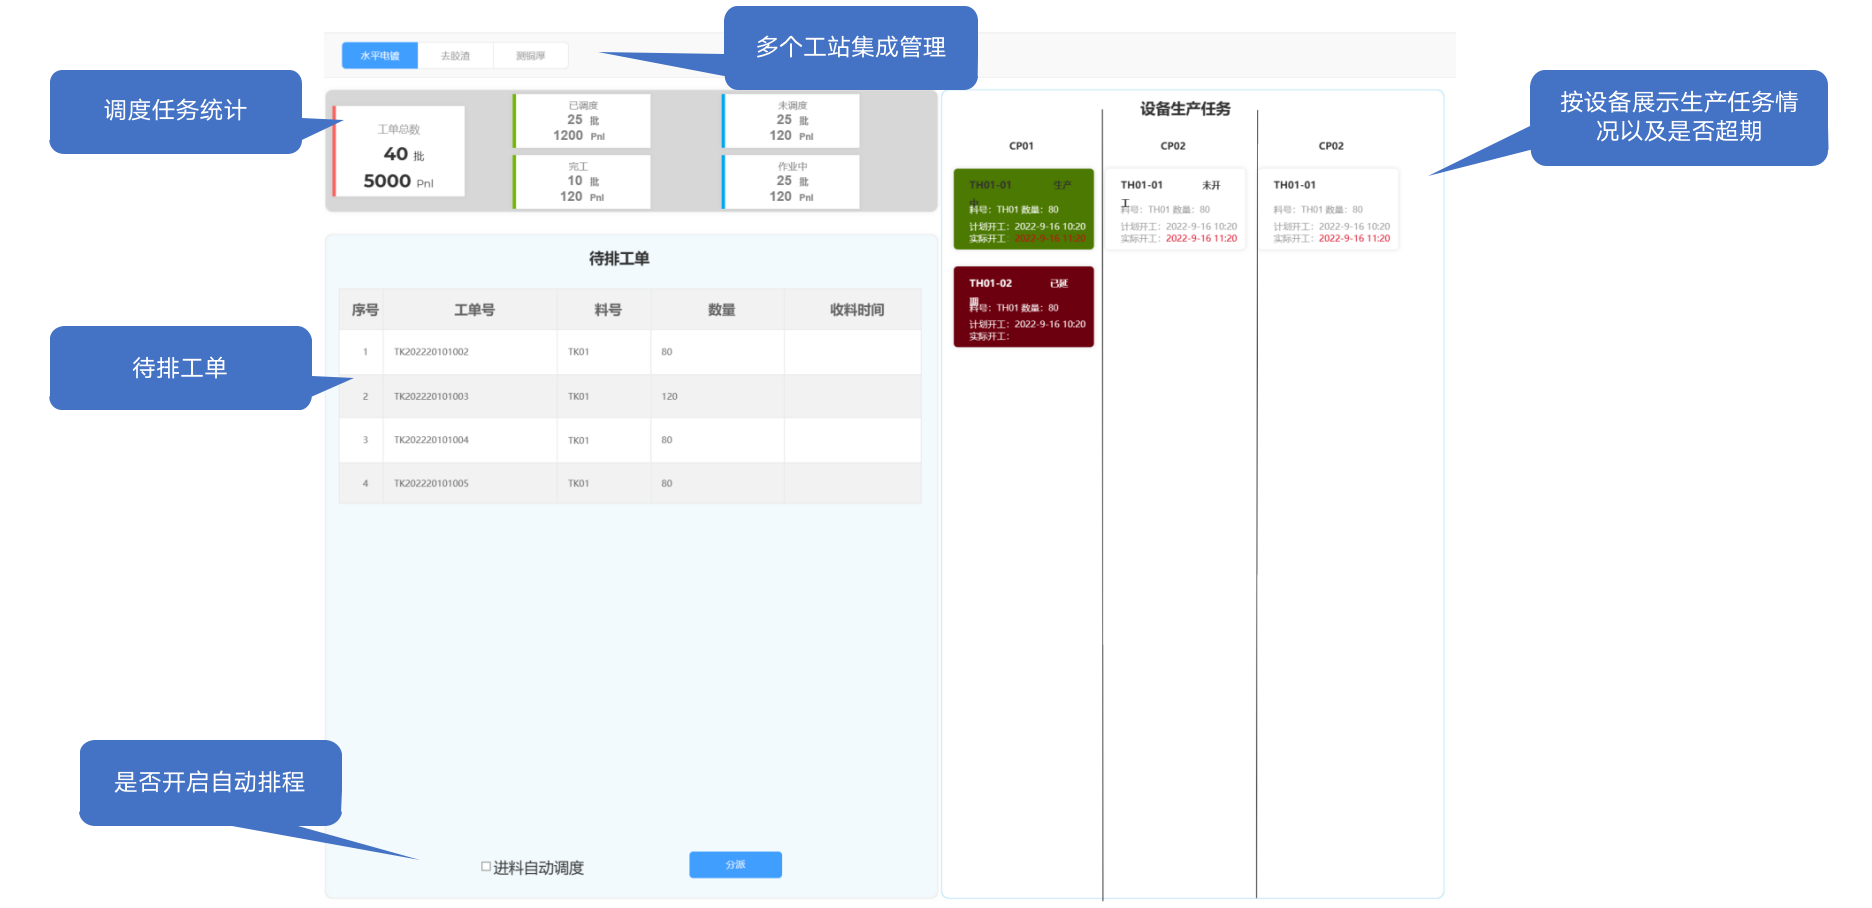This screenshot has width=1872, height=908.
Task: Enable the 进料自动调度 checkbox
Action: (486, 867)
